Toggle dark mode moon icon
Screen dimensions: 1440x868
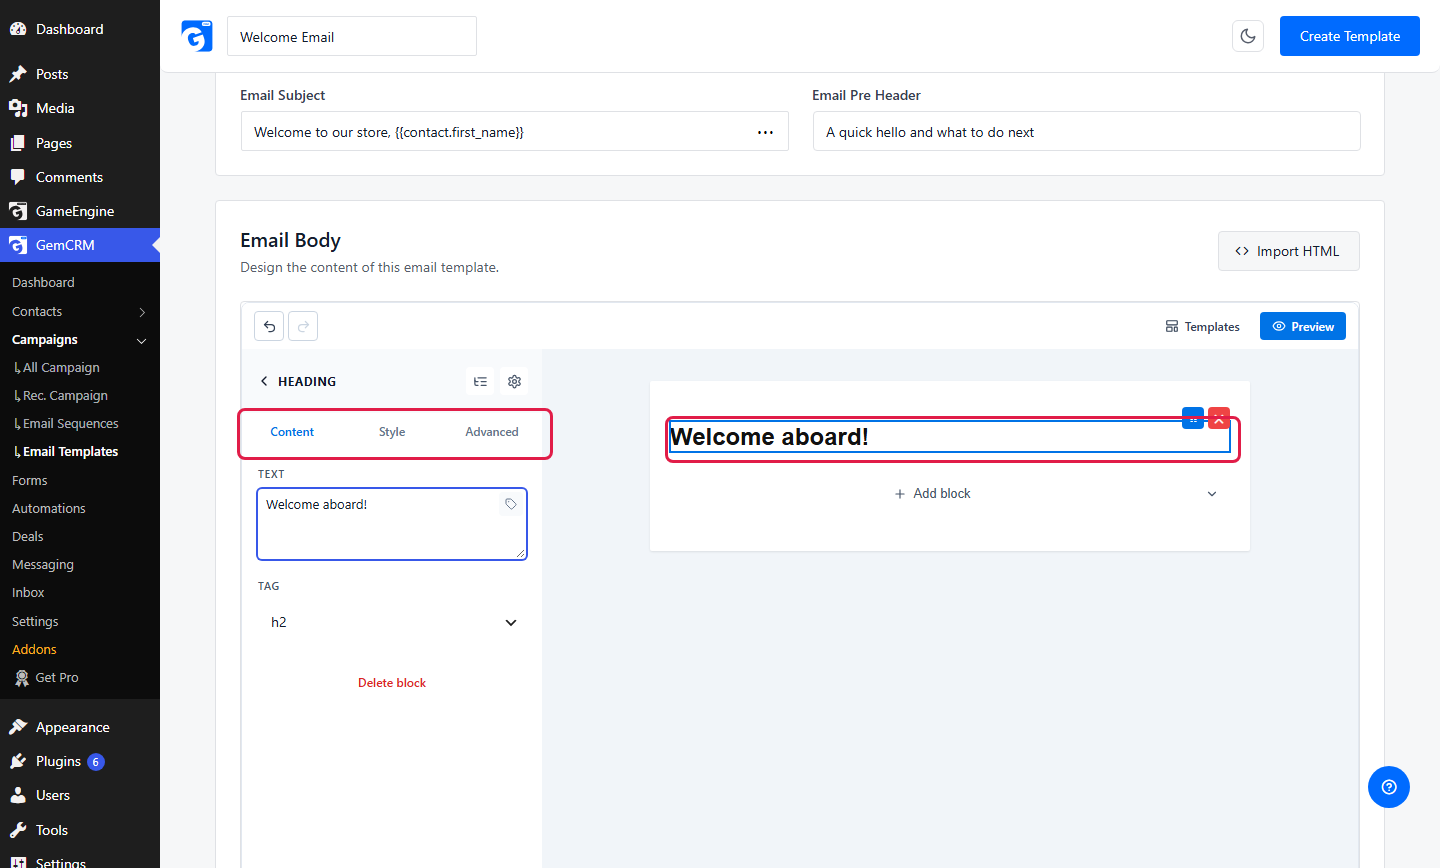point(1248,36)
